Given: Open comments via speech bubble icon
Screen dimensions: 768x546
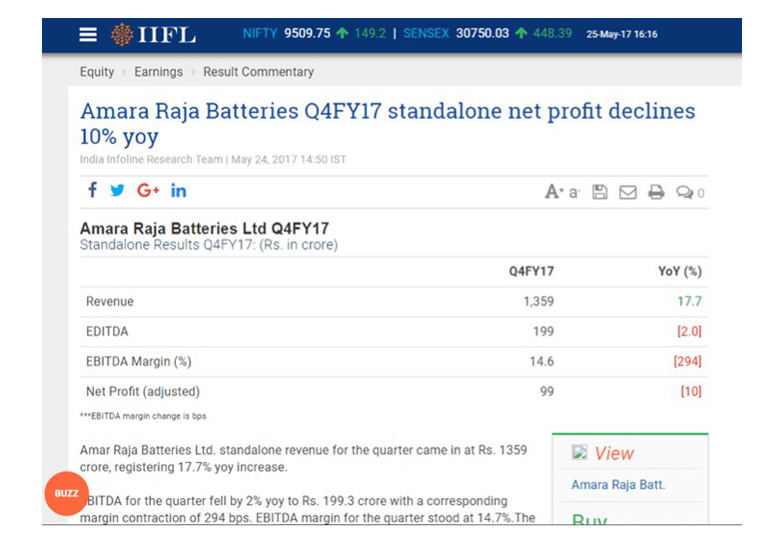Looking at the screenshot, I should point(684,192).
